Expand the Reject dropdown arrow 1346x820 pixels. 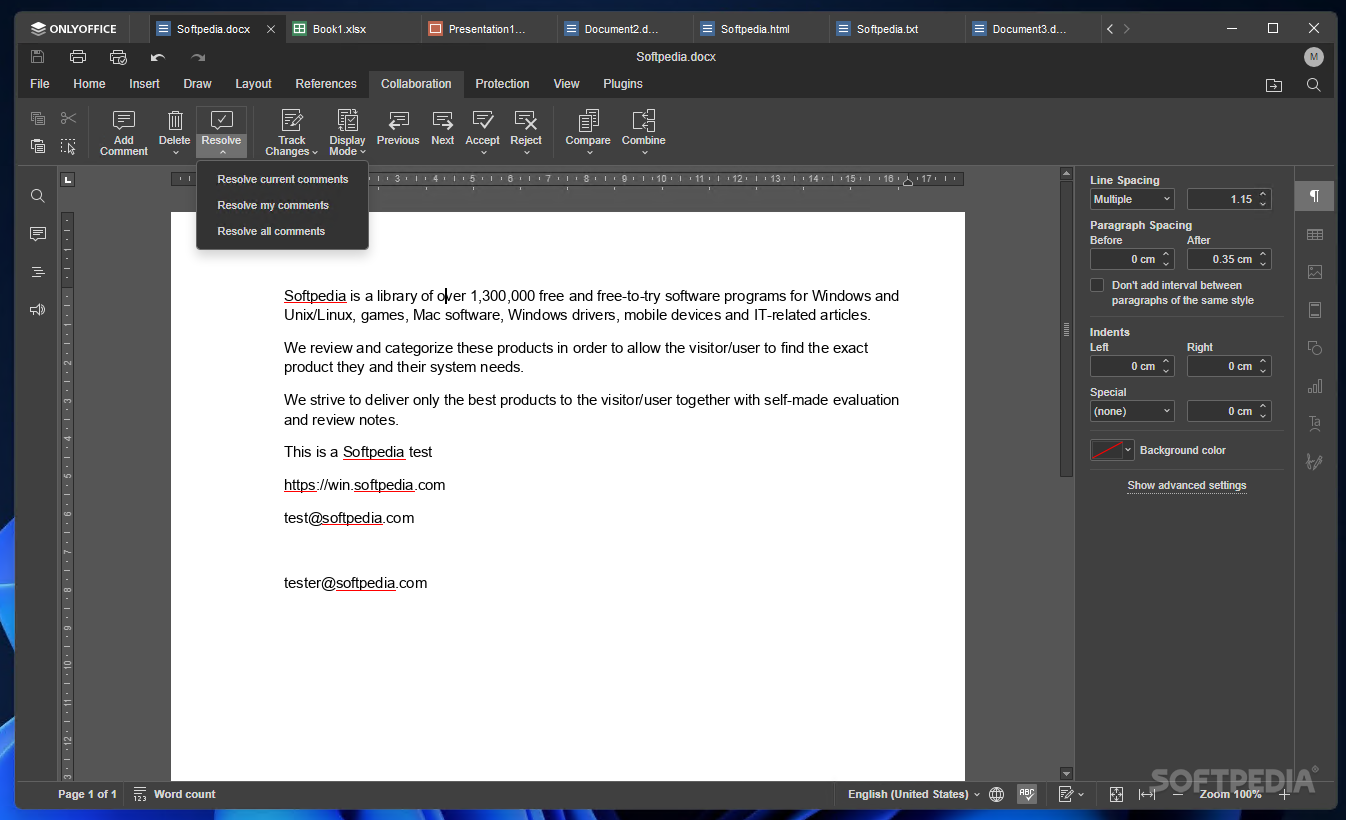(526, 153)
